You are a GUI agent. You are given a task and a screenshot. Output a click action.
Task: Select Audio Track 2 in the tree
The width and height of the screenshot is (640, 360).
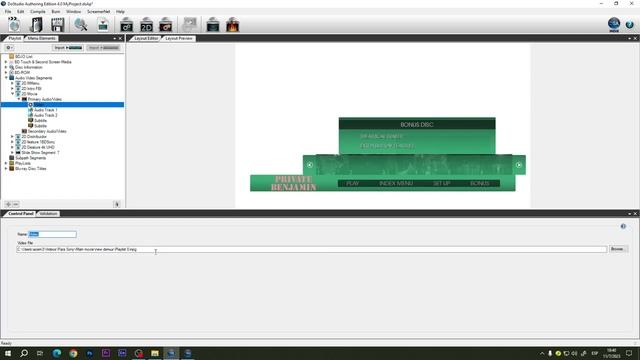(x=45, y=116)
